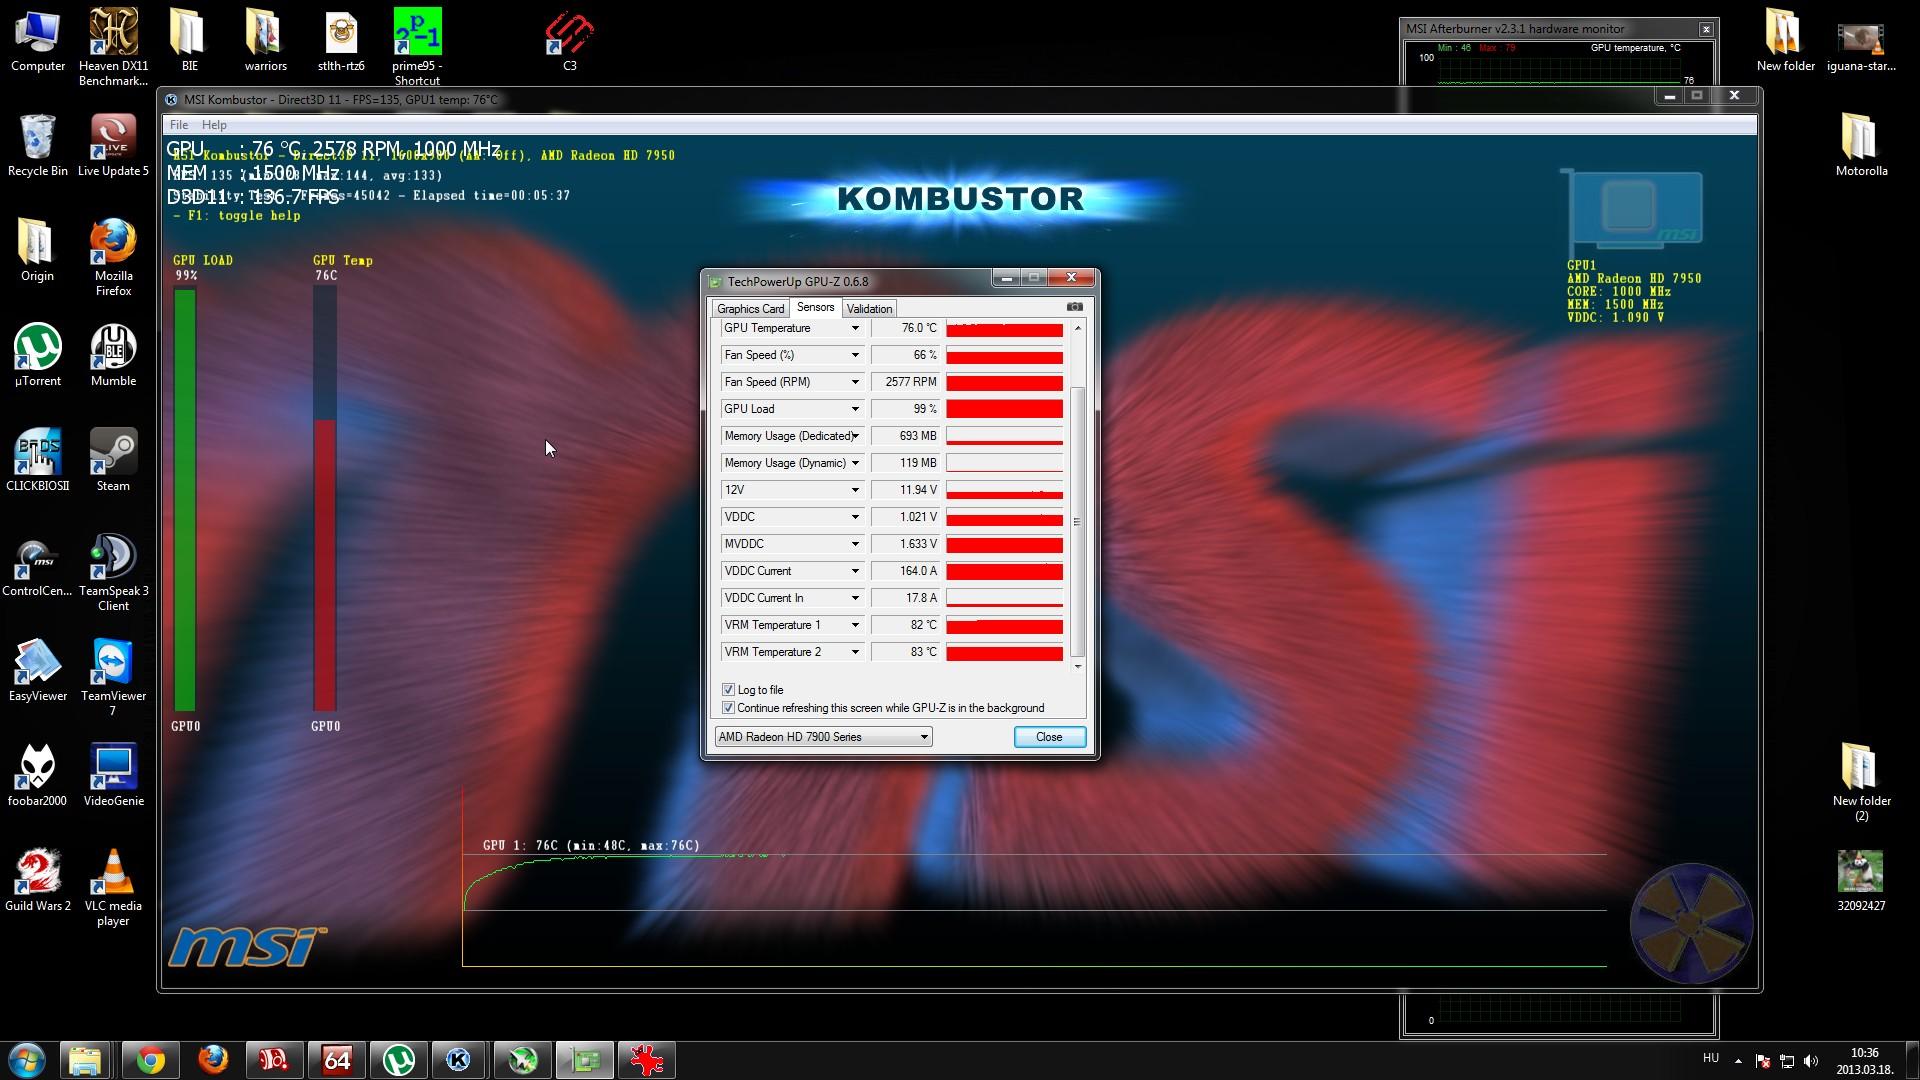Click the GPU Temperature red graph bar

click(1004, 329)
